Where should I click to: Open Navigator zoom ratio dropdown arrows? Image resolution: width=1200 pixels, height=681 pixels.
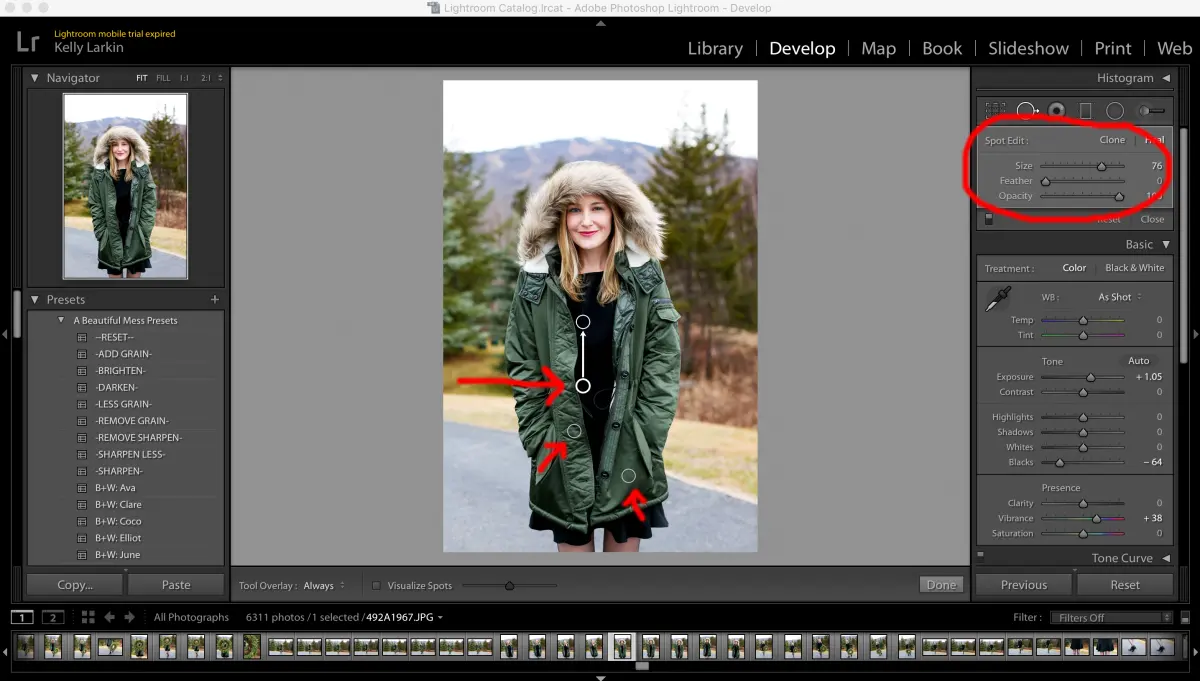(220, 78)
